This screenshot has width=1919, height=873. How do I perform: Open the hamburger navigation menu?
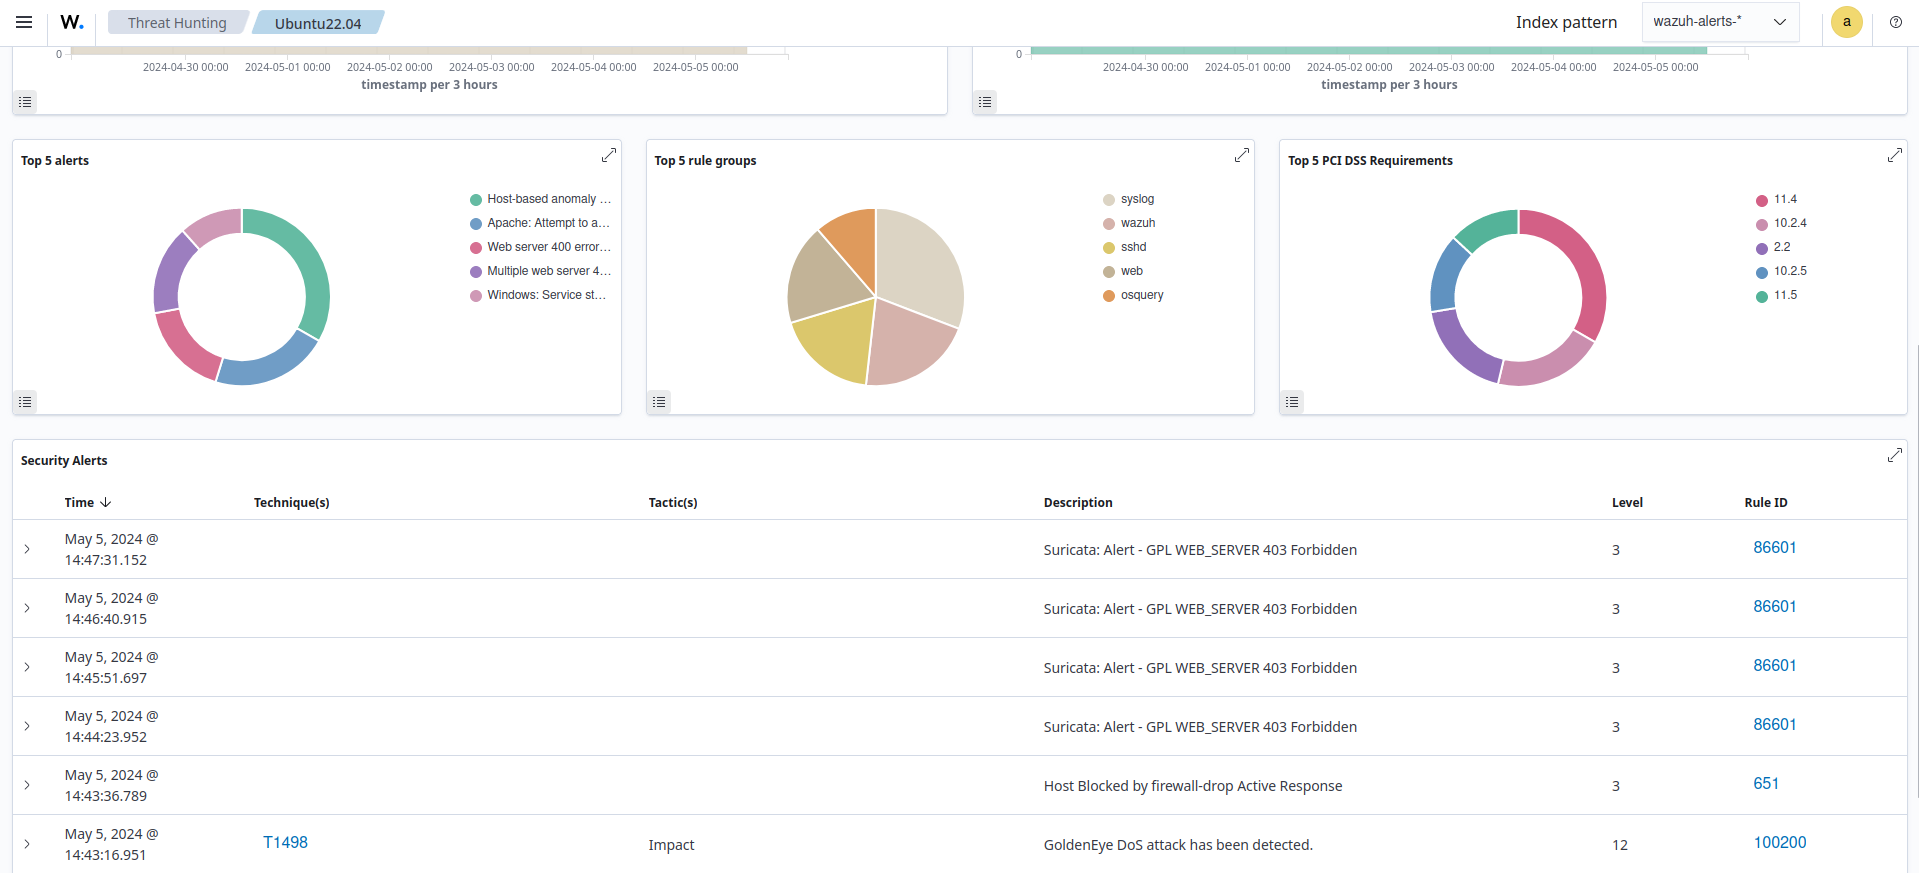point(24,22)
